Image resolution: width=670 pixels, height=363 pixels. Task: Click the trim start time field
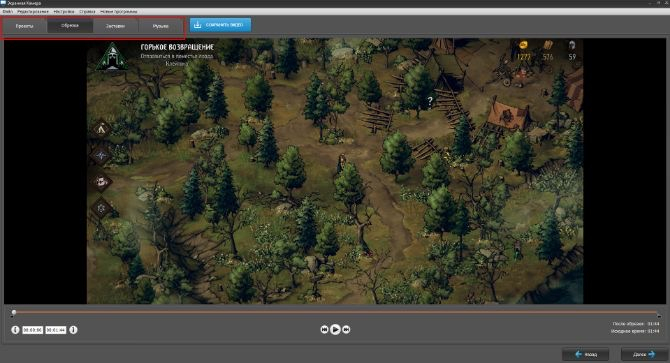pos(32,330)
